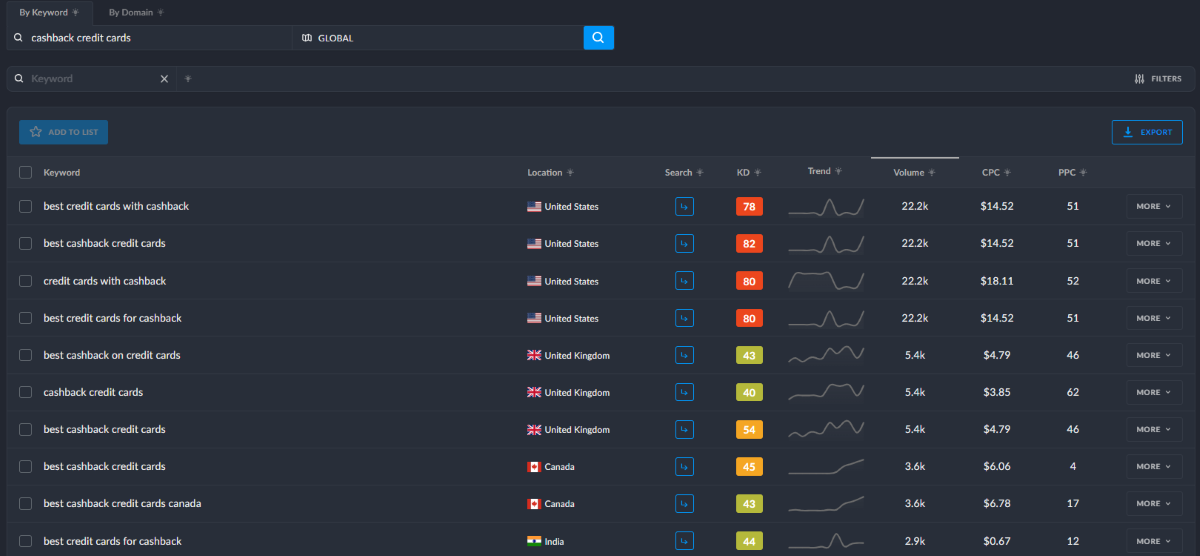Clear the Keyword filter with X icon
Image resolution: width=1200 pixels, height=556 pixels.
click(164, 79)
